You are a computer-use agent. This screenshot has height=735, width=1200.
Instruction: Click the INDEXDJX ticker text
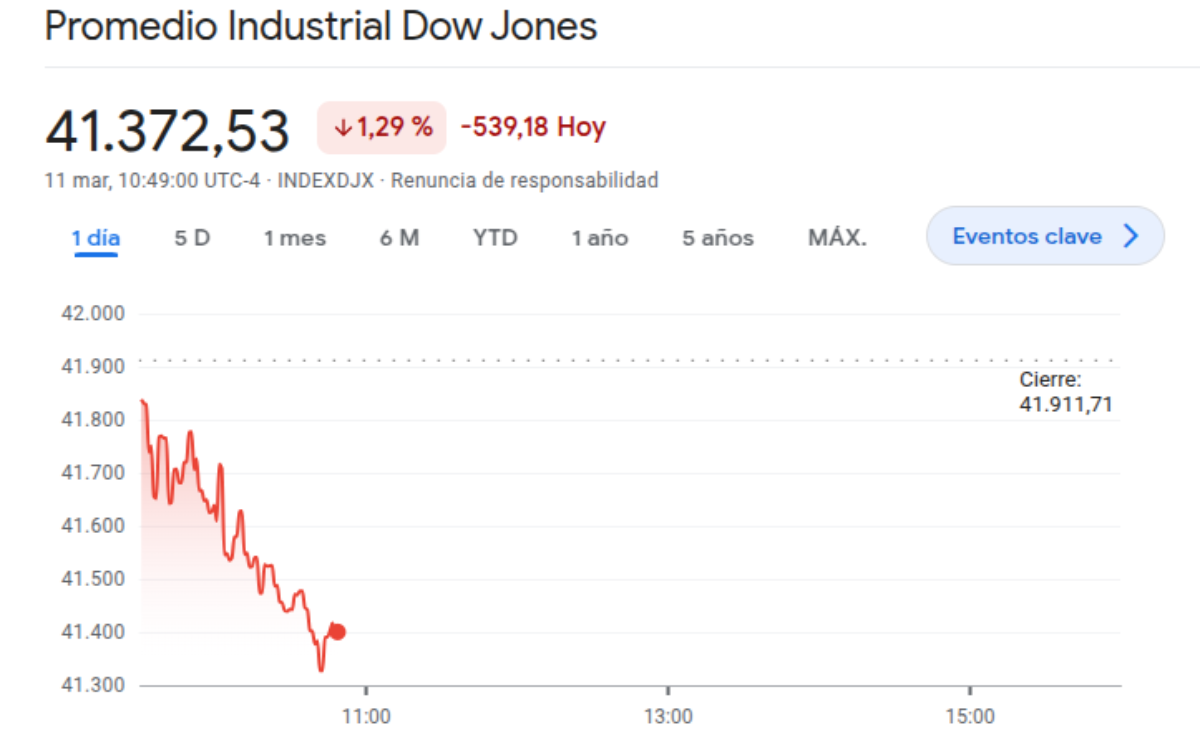(325, 181)
